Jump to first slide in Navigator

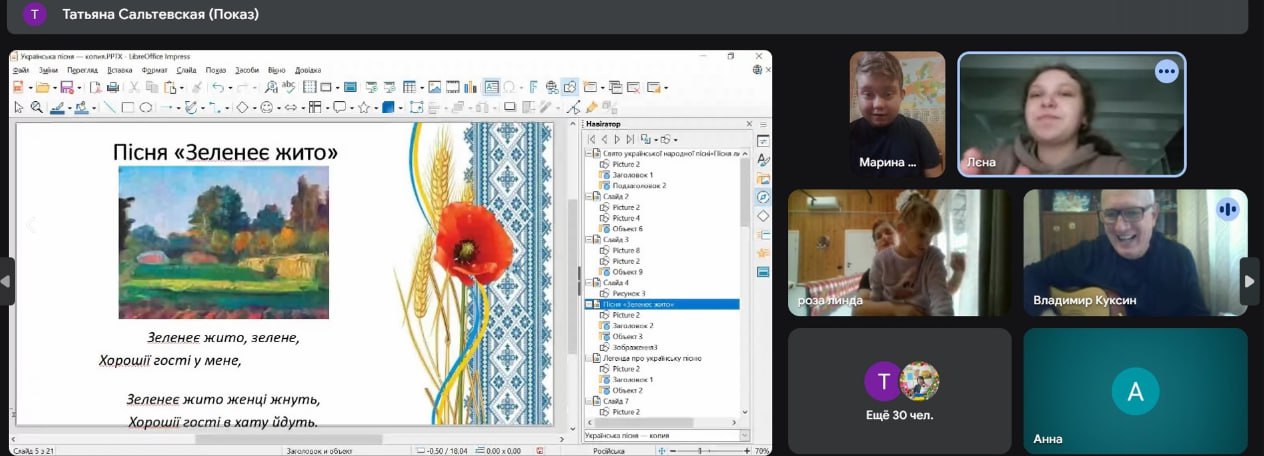[x=592, y=139]
